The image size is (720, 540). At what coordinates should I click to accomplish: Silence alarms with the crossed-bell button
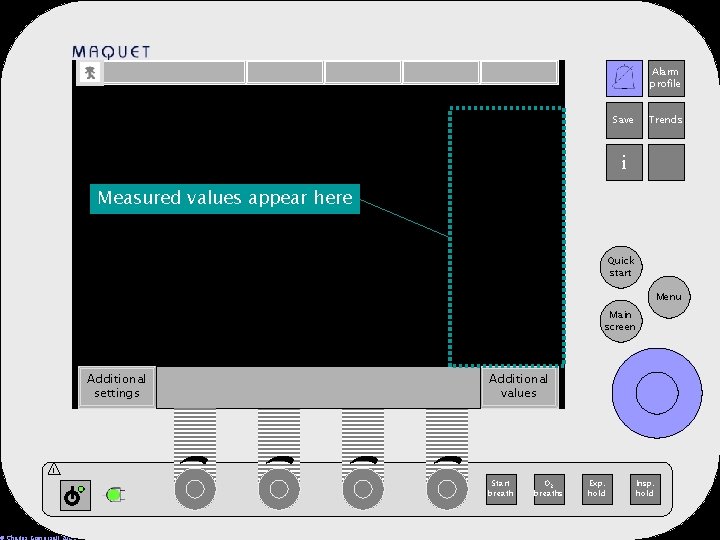click(x=624, y=78)
